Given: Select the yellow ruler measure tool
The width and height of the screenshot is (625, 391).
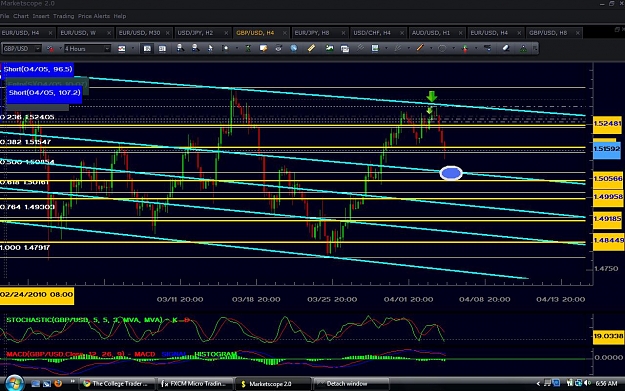Looking at the screenshot, I should (x=311, y=48).
